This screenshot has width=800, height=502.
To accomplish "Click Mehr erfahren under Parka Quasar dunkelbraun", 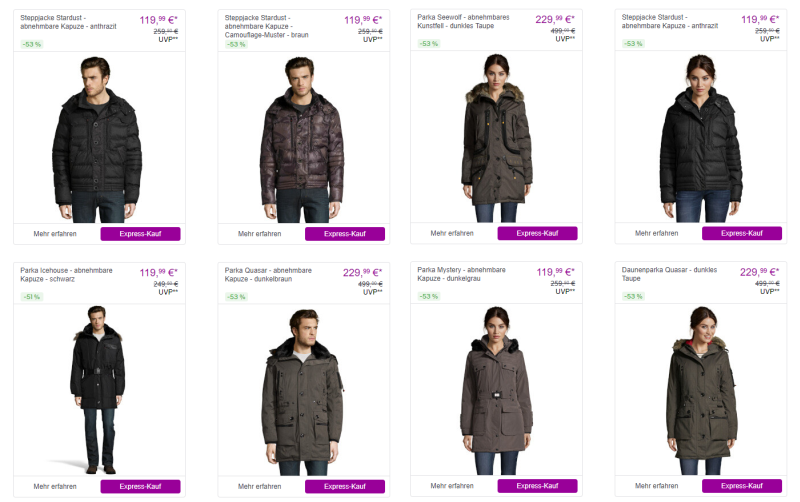I will pyautogui.click(x=260, y=486).
